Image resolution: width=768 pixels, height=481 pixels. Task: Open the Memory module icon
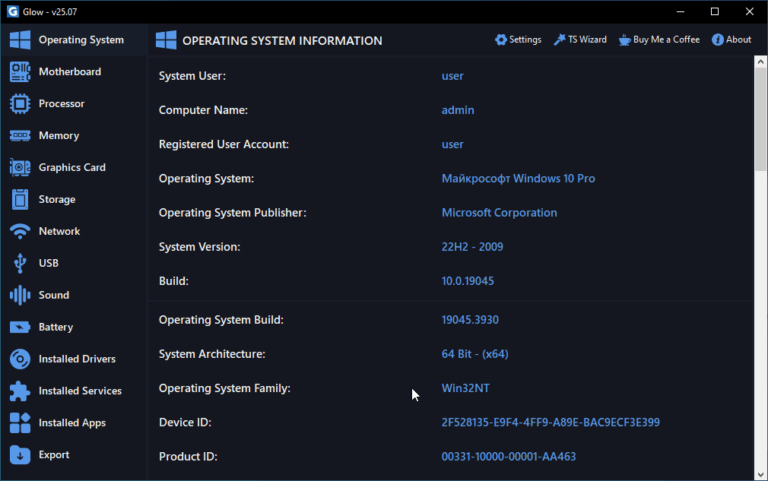tap(20, 136)
